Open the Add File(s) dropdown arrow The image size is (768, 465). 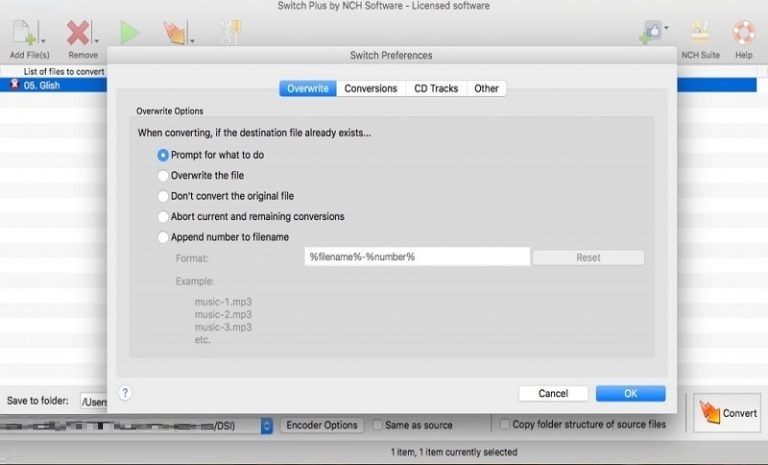[x=43, y=41]
